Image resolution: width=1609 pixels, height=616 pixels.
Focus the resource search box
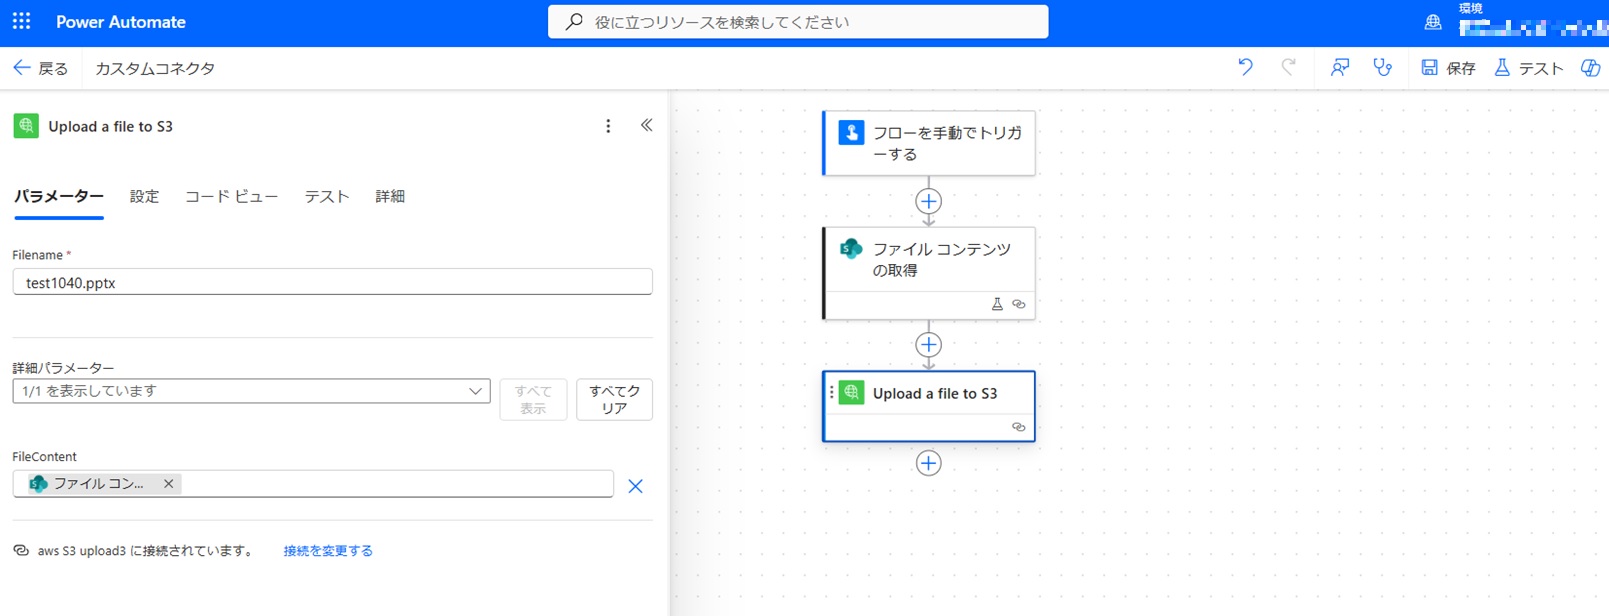coord(798,22)
